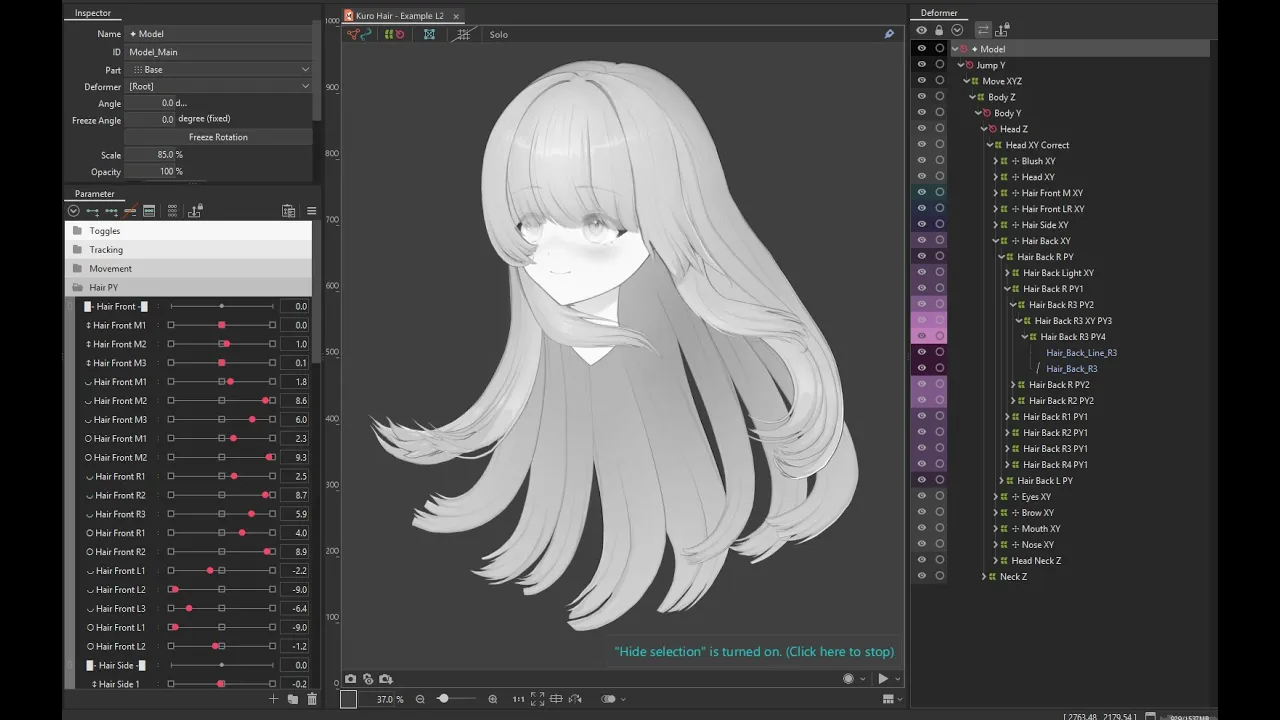1280x720 pixels.
Task: Click the Freeze Rotation button
Action: click(218, 137)
